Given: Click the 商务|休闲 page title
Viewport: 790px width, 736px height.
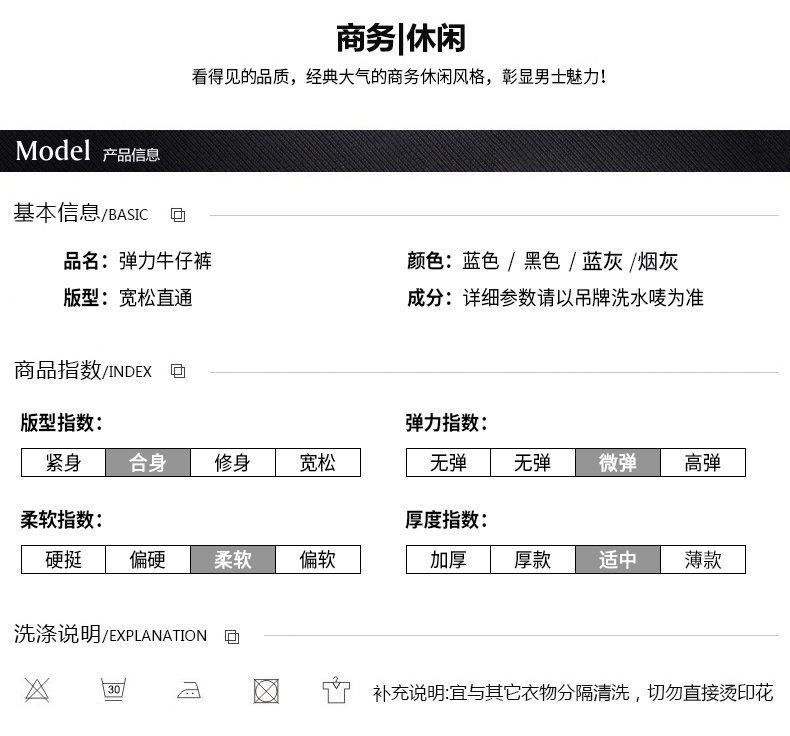Looking at the screenshot, I should [x=400, y=38].
